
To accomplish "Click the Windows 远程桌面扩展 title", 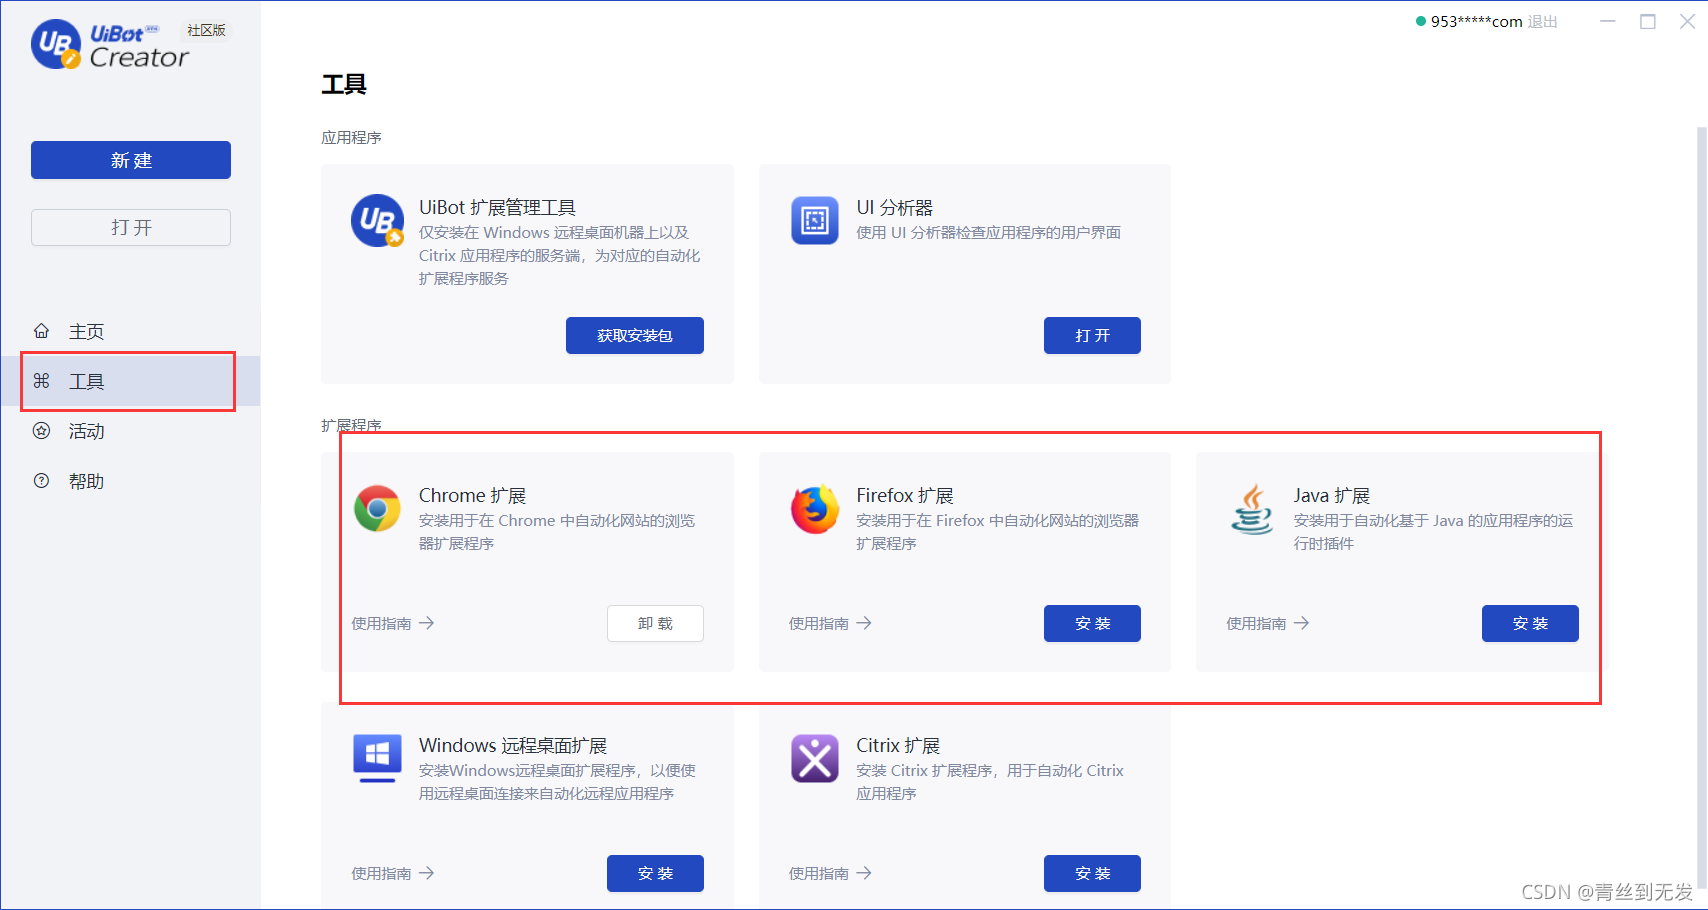I will 513,745.
